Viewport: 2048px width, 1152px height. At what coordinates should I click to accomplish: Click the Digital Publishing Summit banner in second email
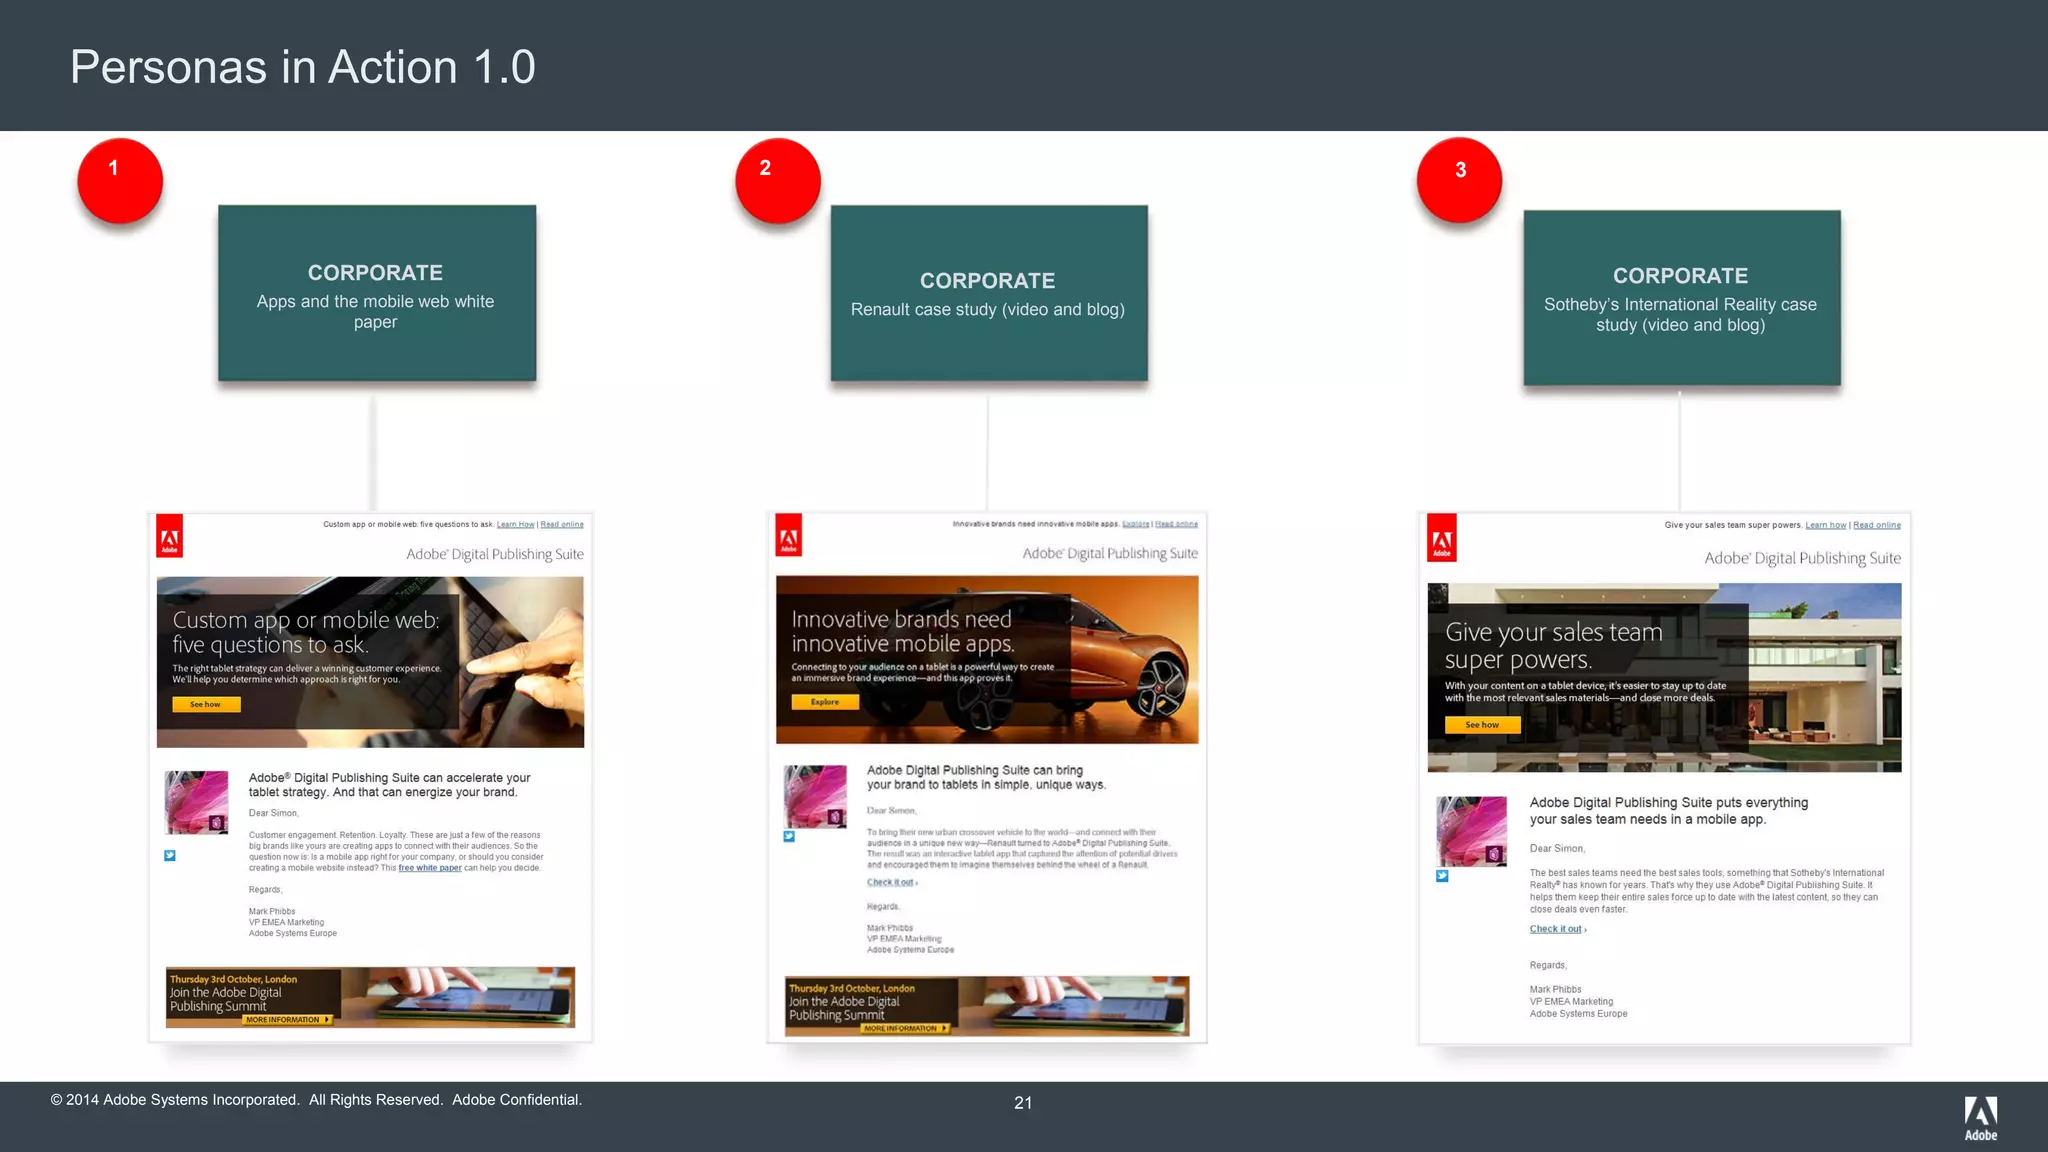click(x=987, y=1006)
